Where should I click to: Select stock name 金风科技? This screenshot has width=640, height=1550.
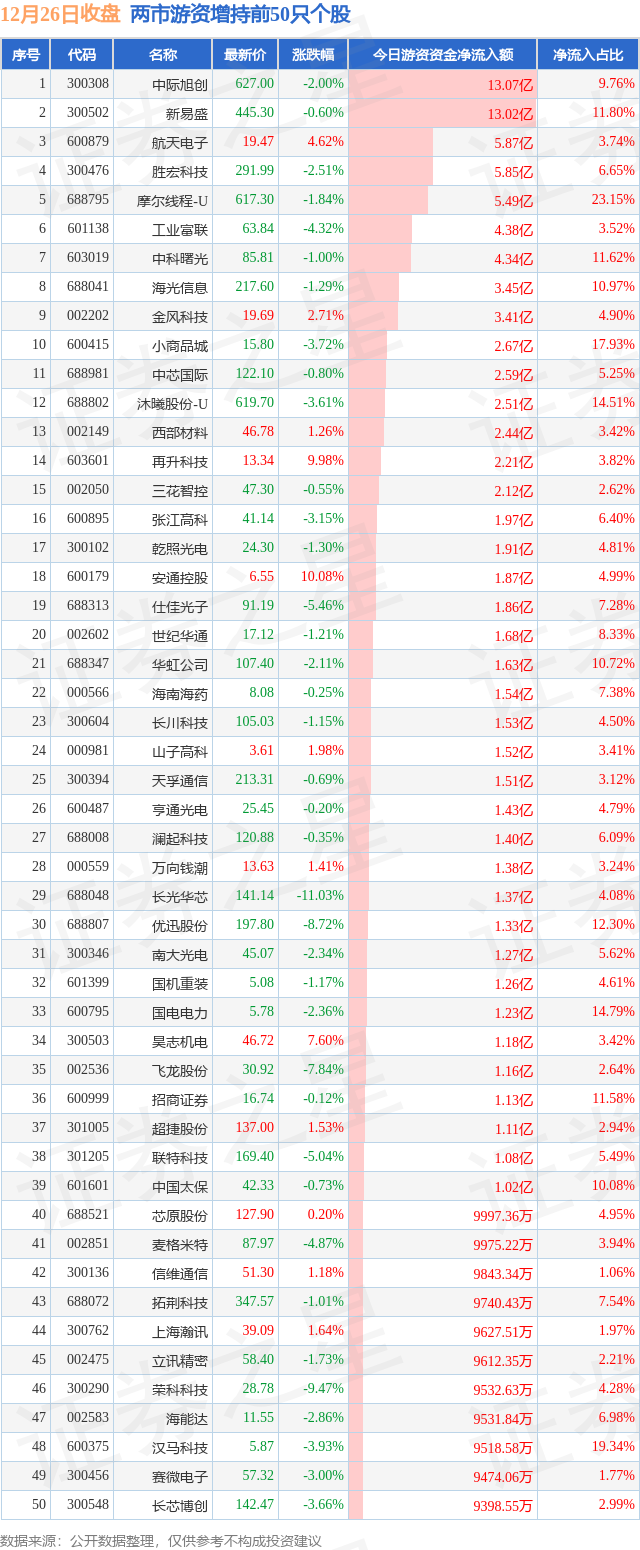pos(180,316)
